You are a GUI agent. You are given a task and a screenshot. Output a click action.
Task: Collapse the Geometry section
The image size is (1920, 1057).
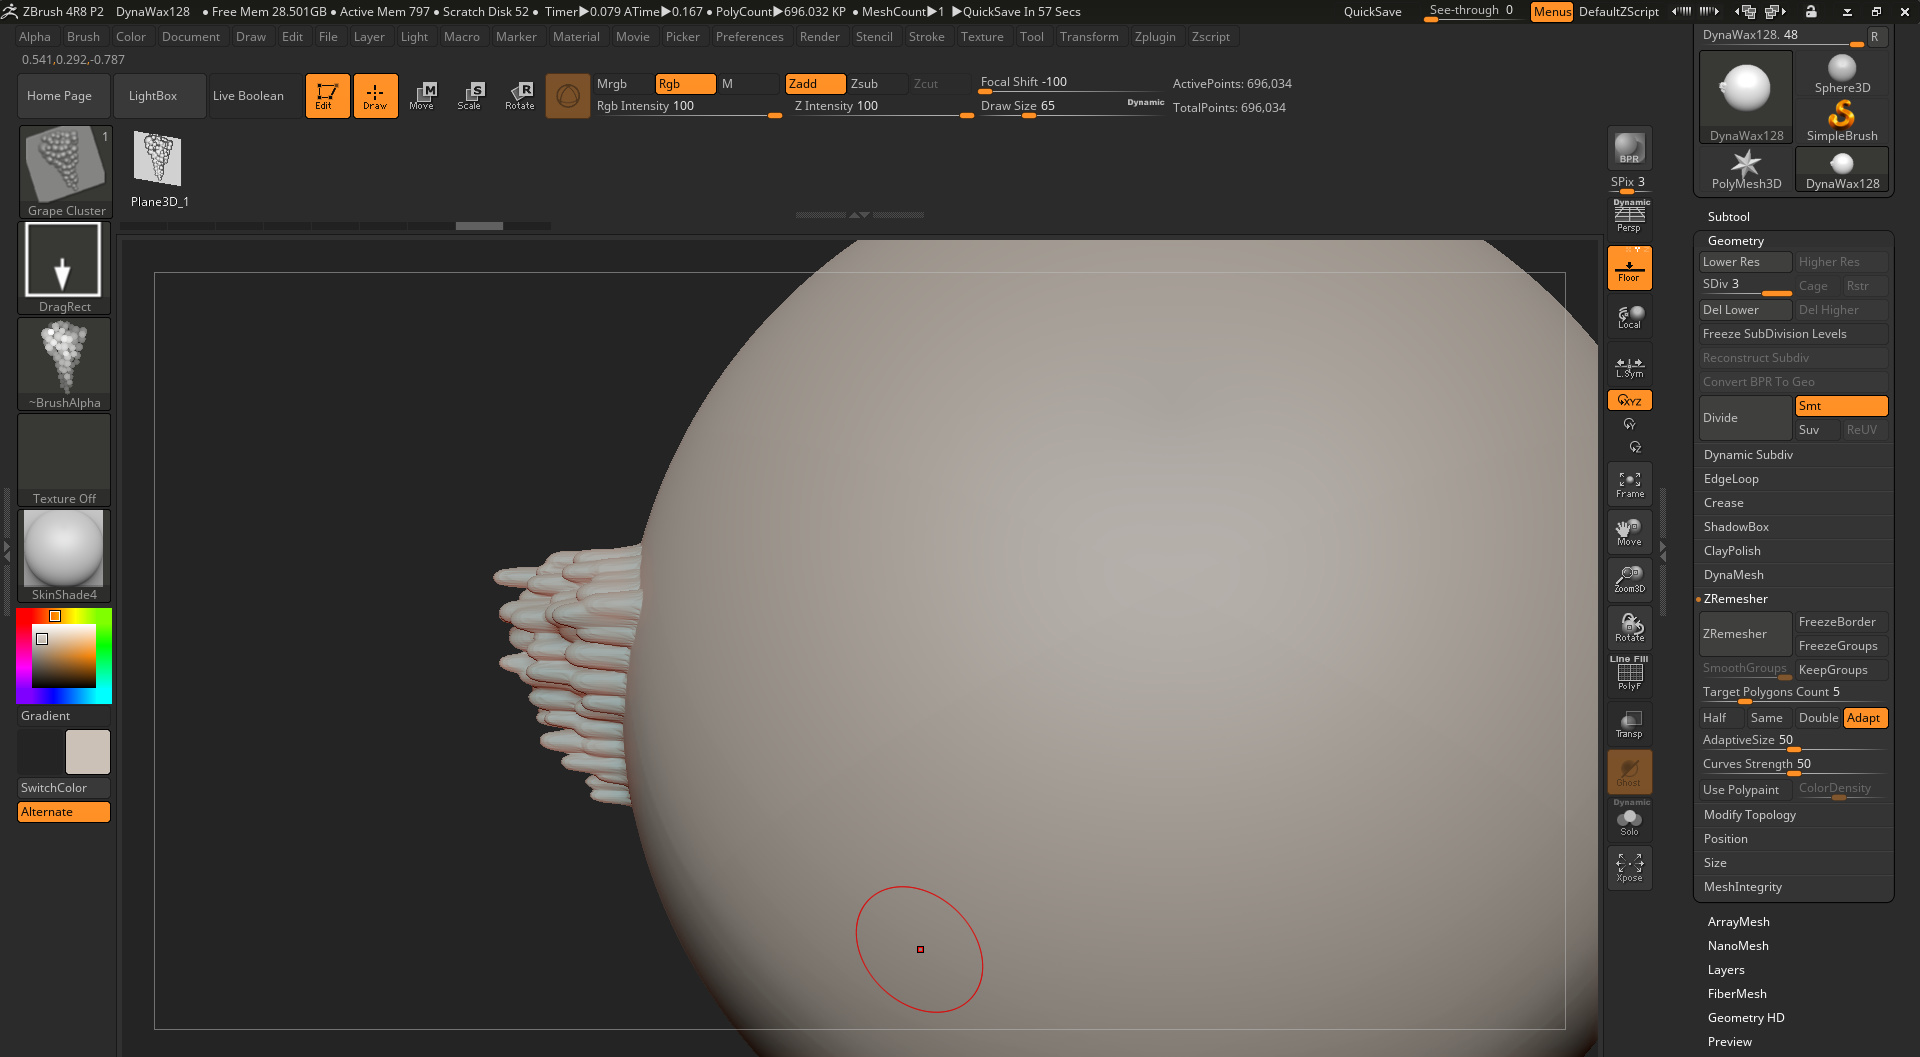(1735, 241)
